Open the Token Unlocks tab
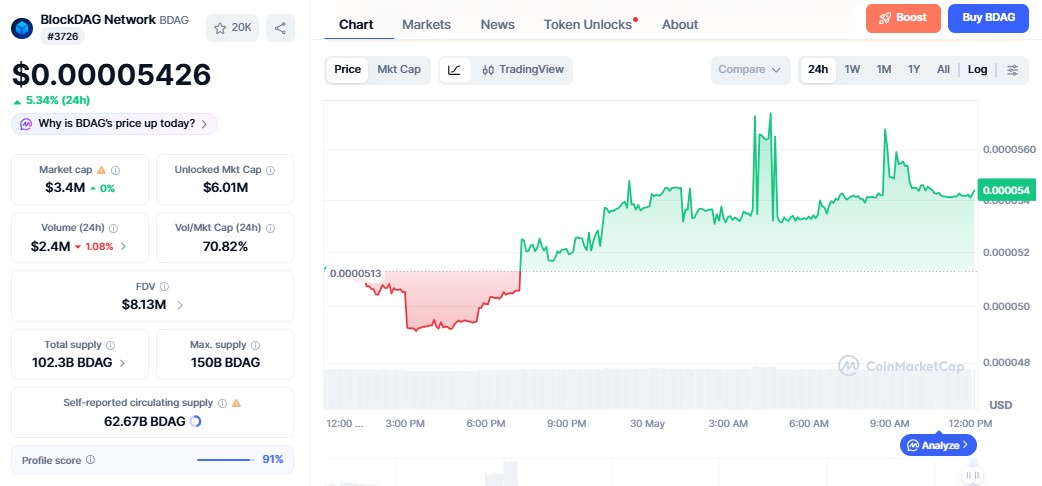Screen dimensions: 1042x486 (x=588, y=25)
